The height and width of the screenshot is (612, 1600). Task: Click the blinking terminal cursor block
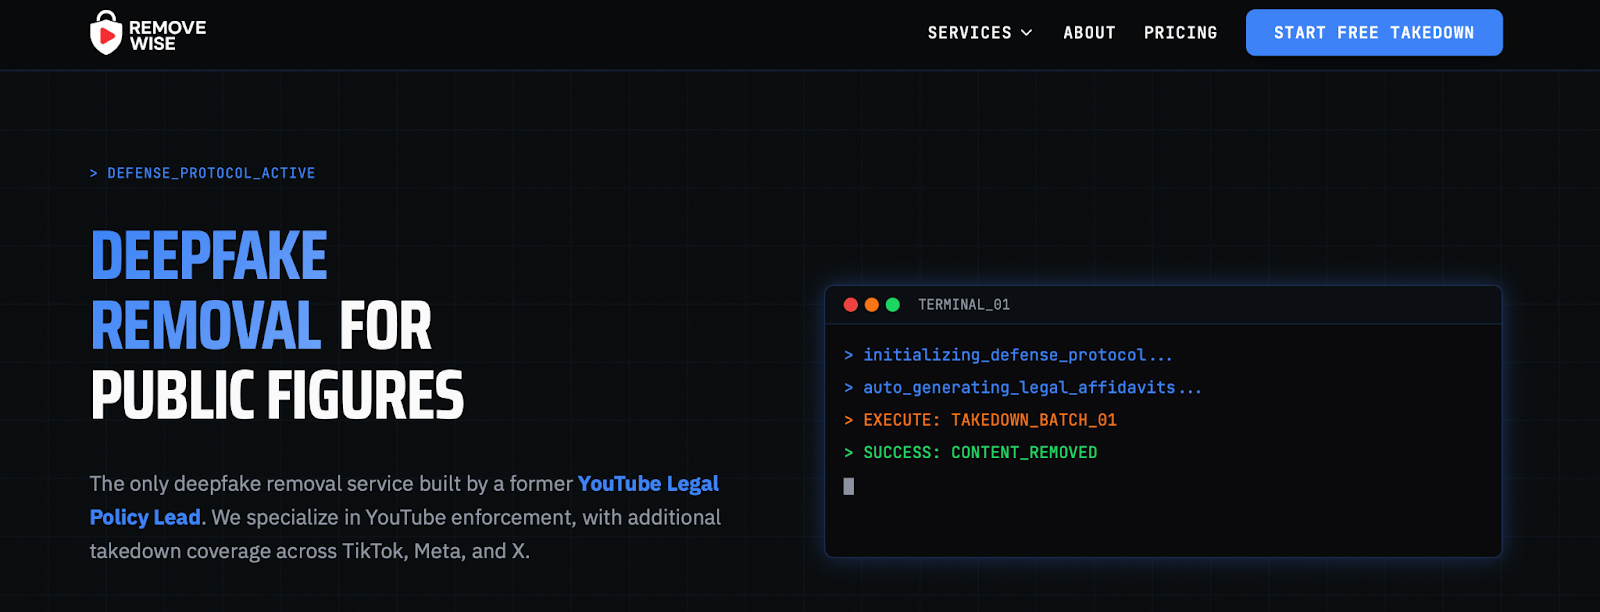849,486
